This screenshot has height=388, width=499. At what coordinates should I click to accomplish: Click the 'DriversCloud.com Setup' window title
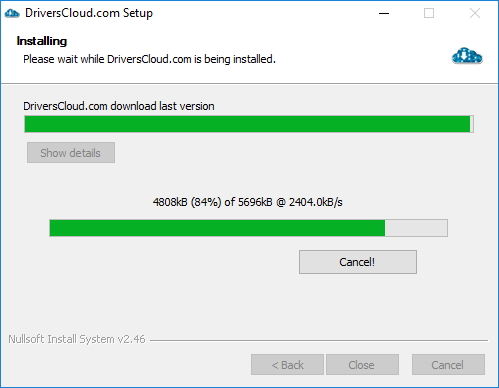click(x=89, y=13)
